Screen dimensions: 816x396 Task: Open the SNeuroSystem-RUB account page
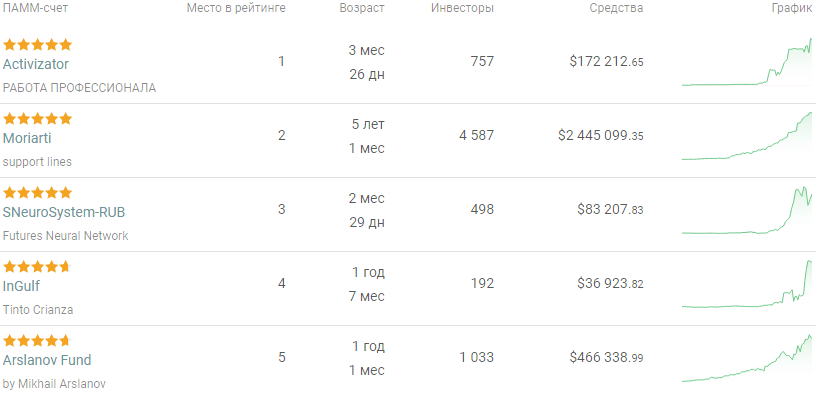point(64,212)
